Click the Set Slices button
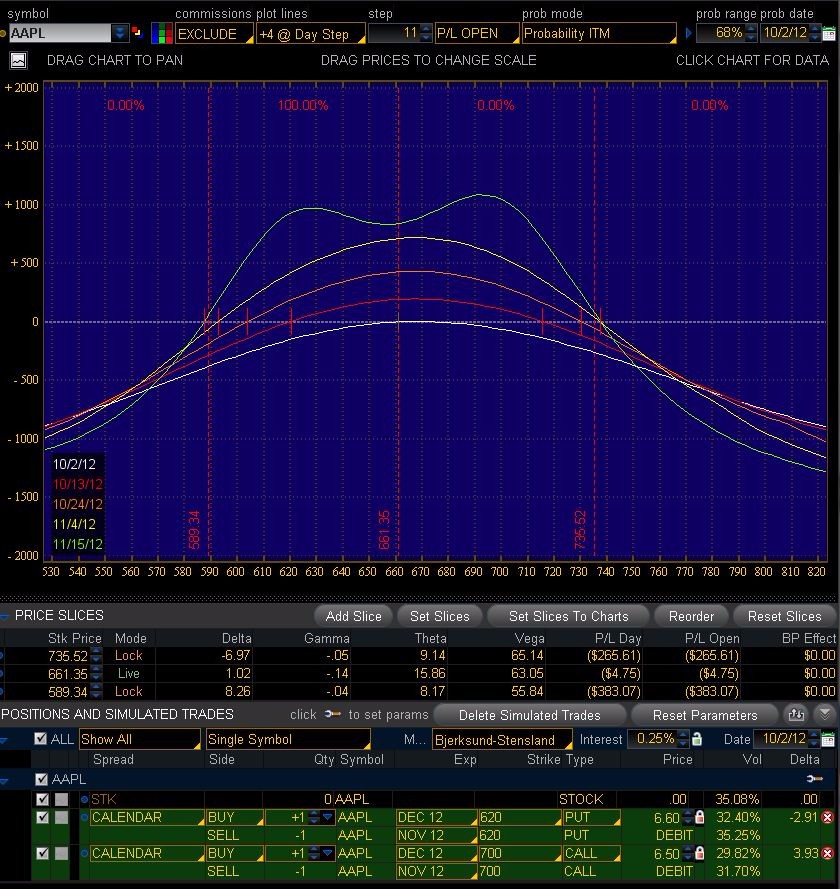The height and width of the screenshot is (889, 840). 439,616
